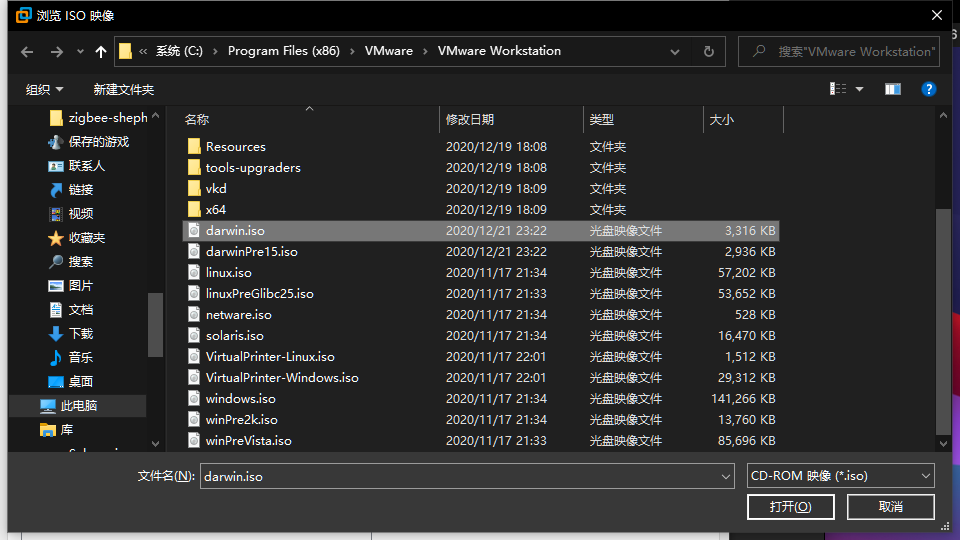Select the Resources folder icon

(x=194, y=146)
